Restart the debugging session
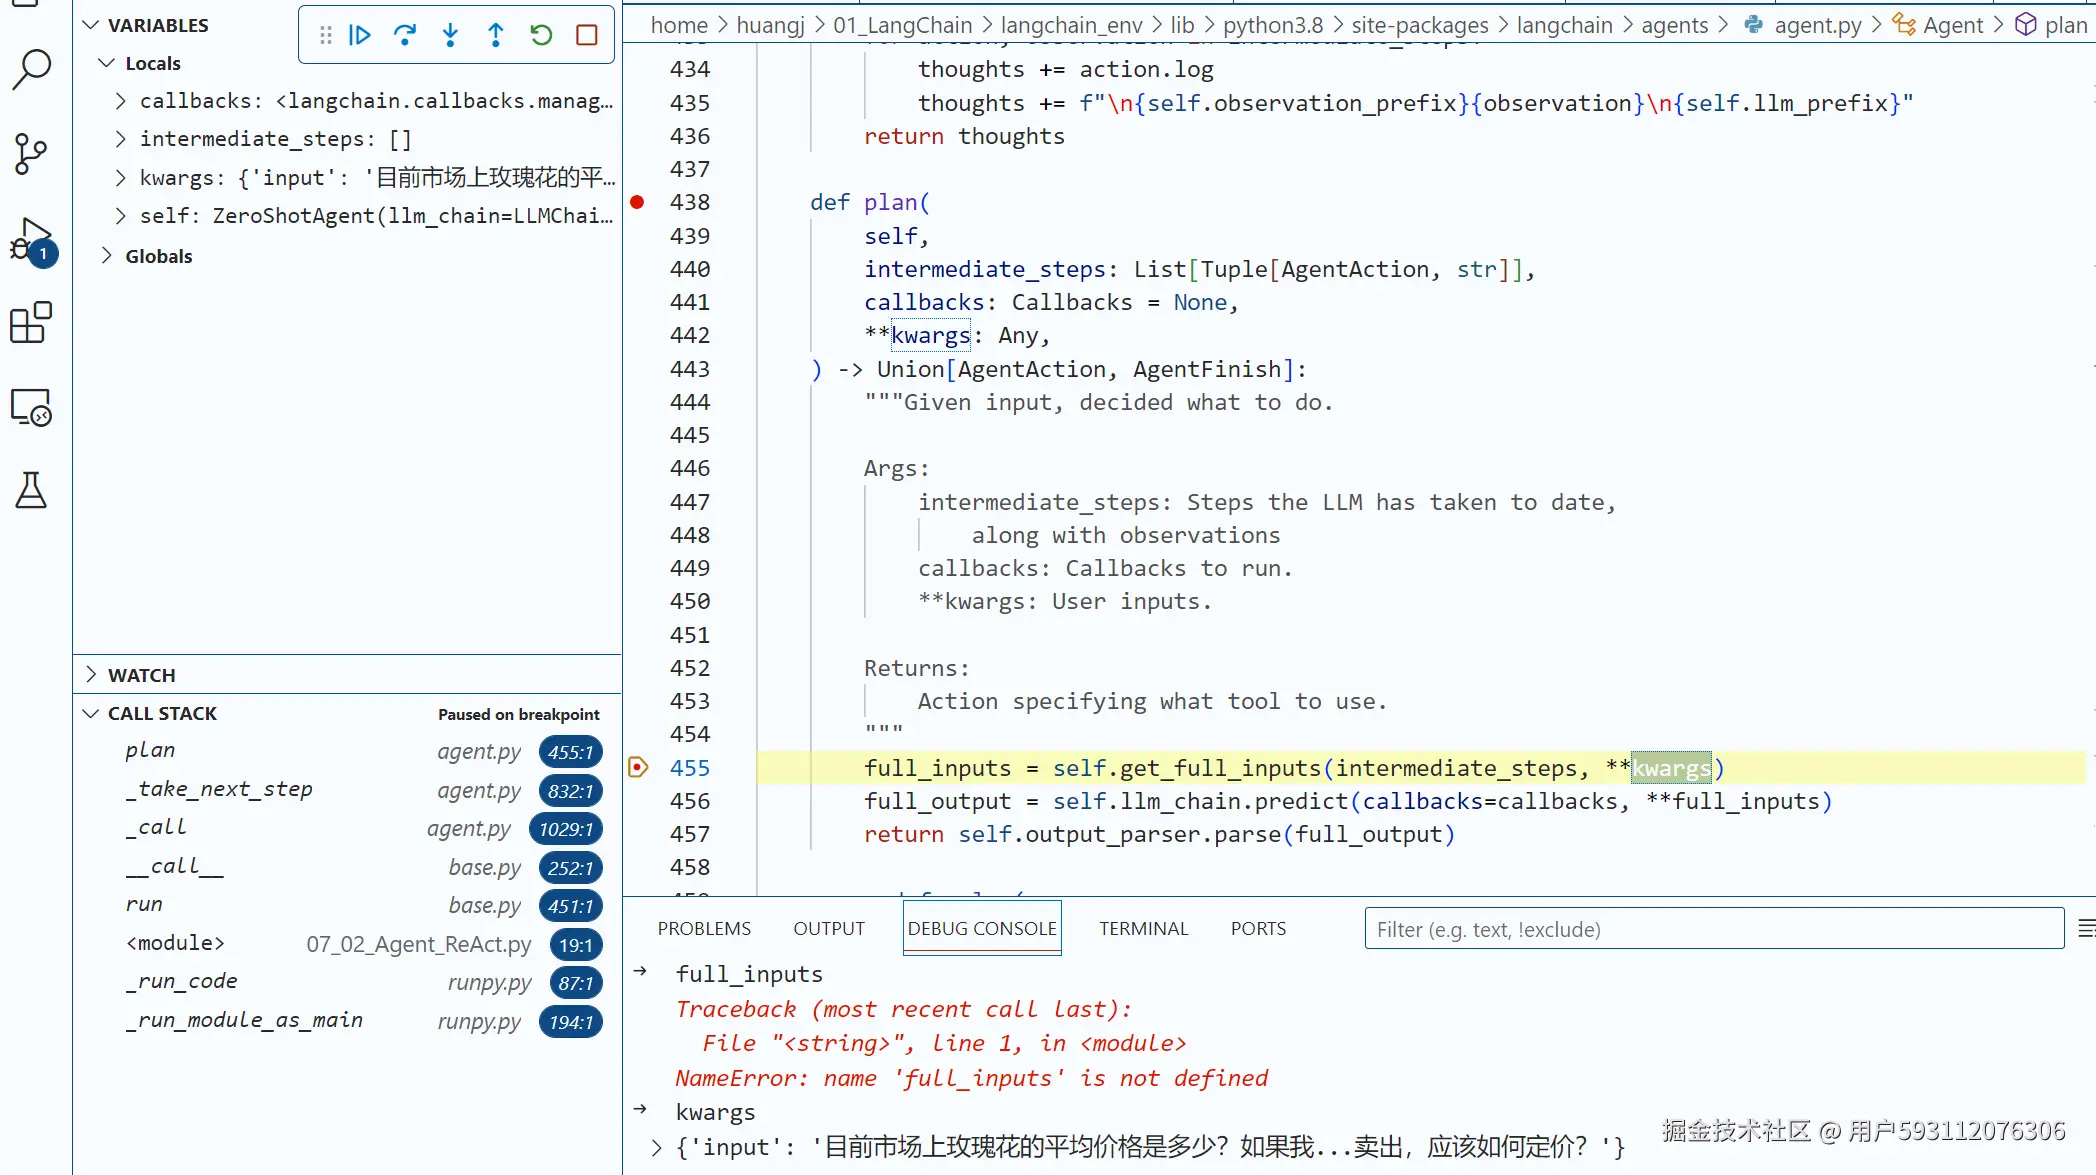Image resolution: width=2096 pixels, height=1175 pixels. [541, 36]
